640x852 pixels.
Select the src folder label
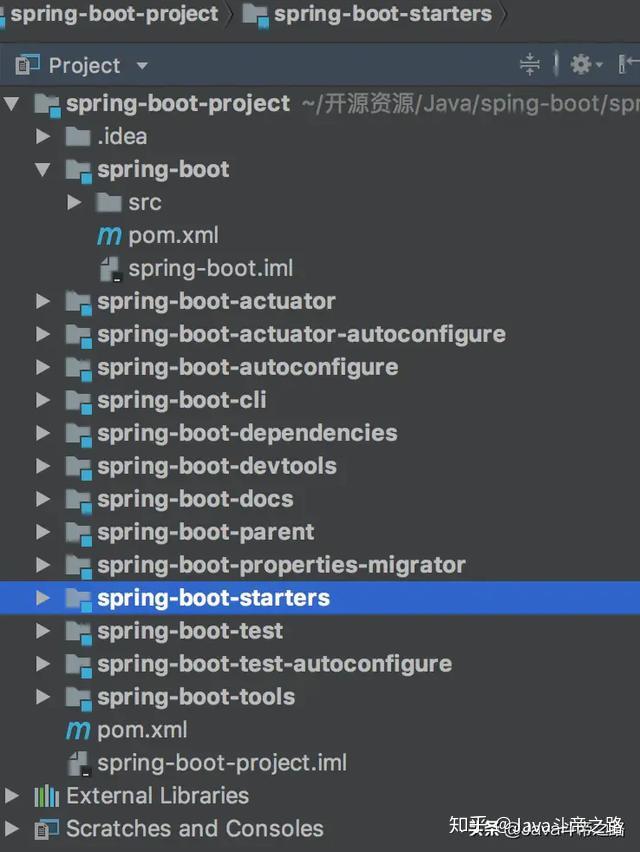145,203
